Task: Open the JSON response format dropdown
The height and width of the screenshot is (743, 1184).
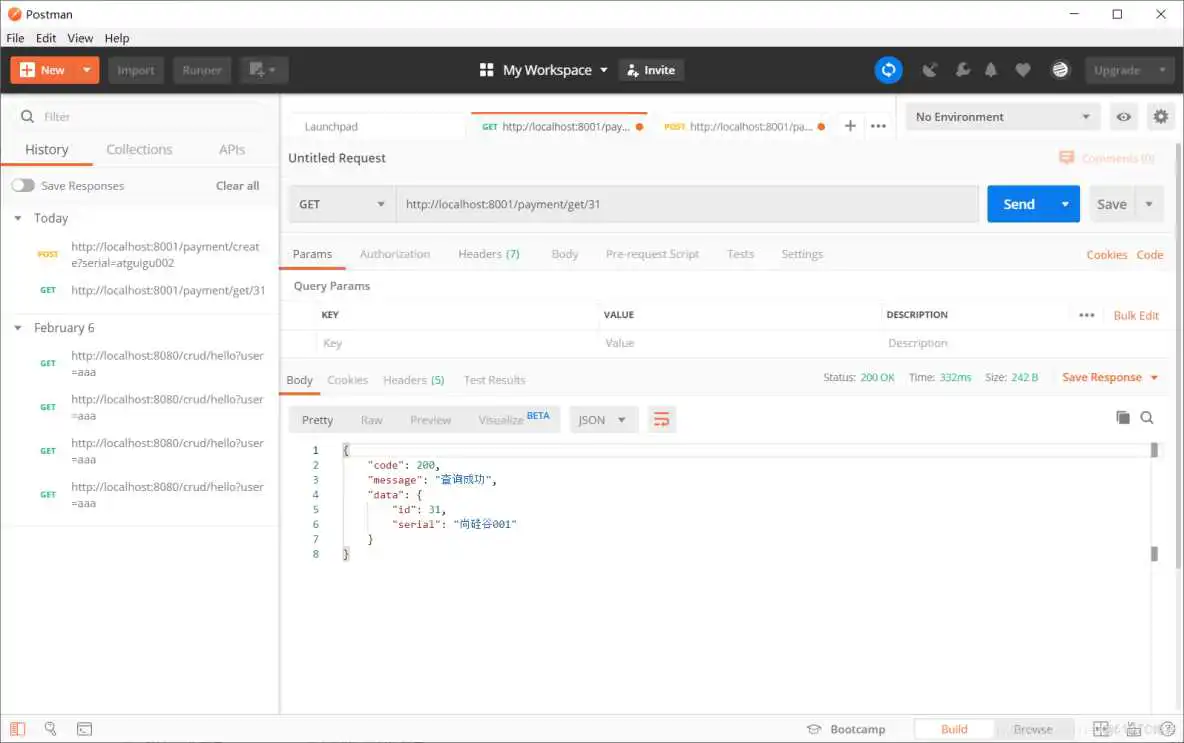Action: 603,420
